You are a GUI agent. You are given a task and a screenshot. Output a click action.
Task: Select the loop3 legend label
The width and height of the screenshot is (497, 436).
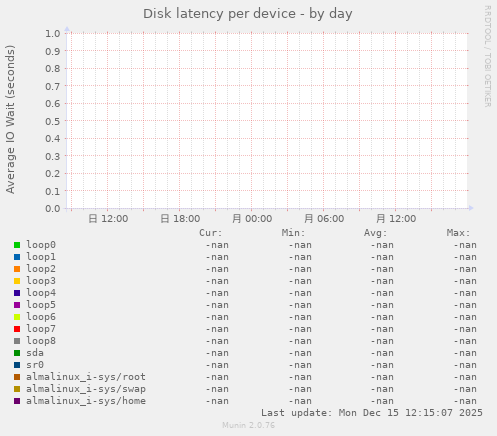point(41,281)
